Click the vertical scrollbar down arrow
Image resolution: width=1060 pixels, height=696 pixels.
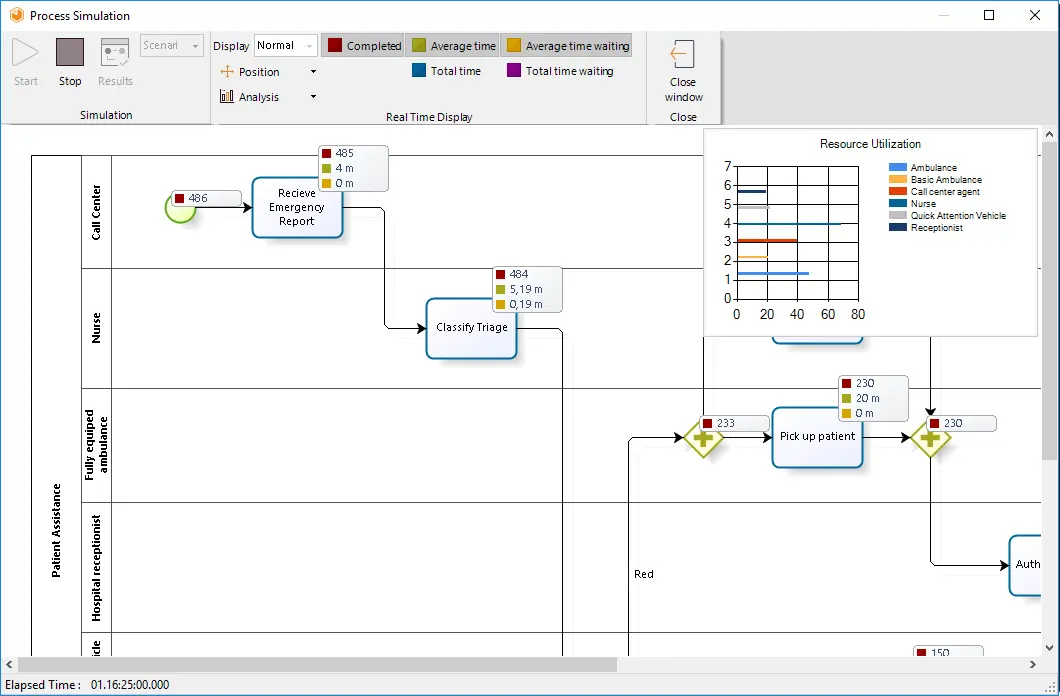click(x=1049, y=647)
